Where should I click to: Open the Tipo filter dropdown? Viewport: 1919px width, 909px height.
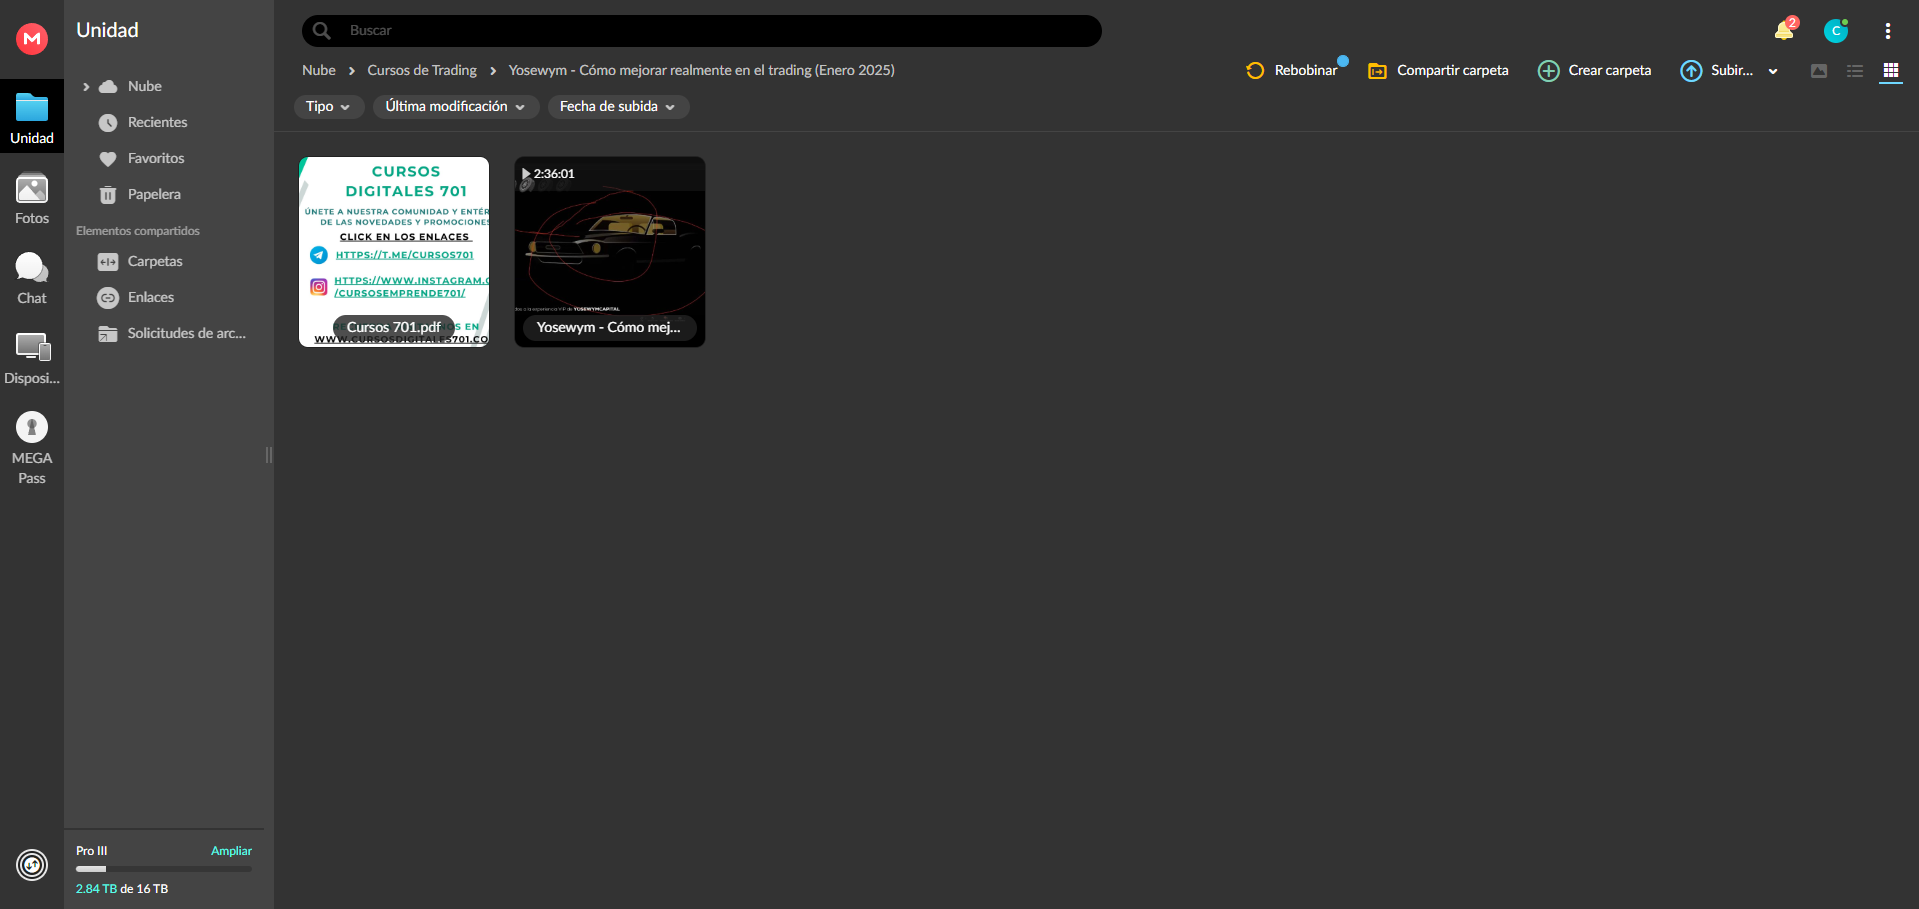pos(328,106)
